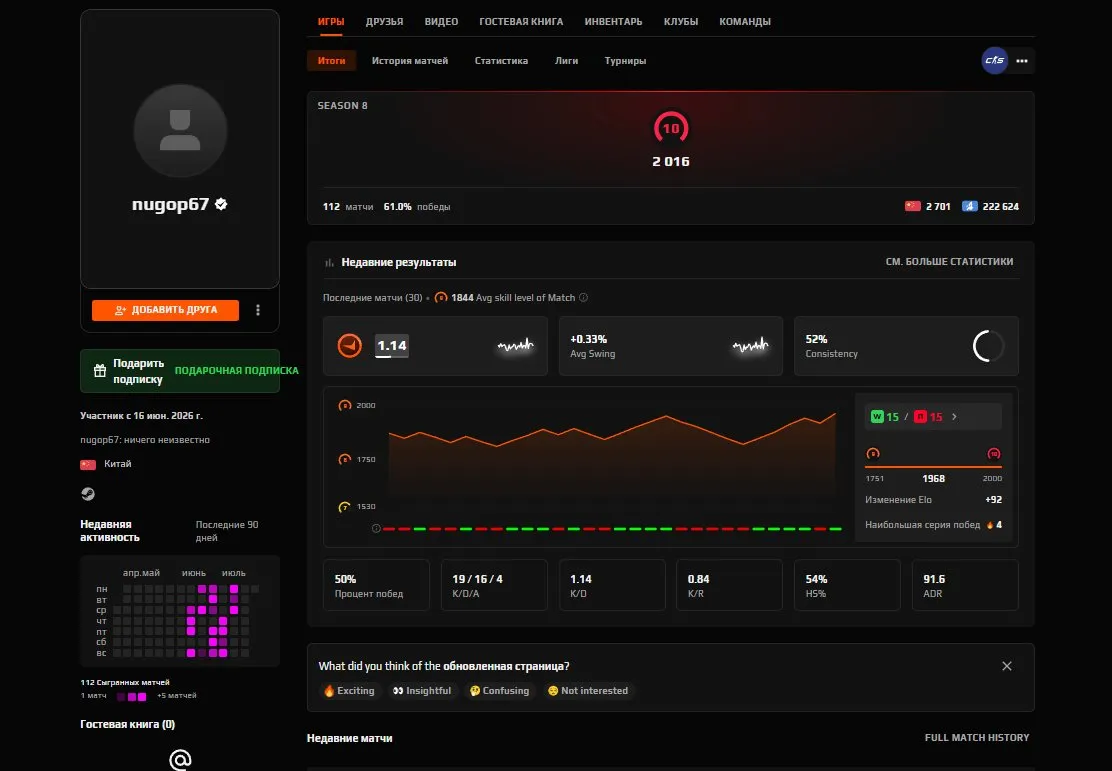1112x771 pixels.
Task: Click Подарить подписку gift button
Action: pos(180,371)
